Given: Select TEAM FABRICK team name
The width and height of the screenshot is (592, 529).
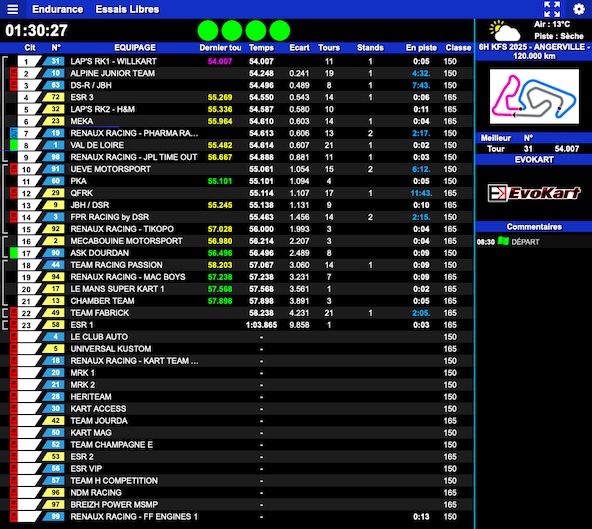Looking at the screenshot, I should pos(99,313).
